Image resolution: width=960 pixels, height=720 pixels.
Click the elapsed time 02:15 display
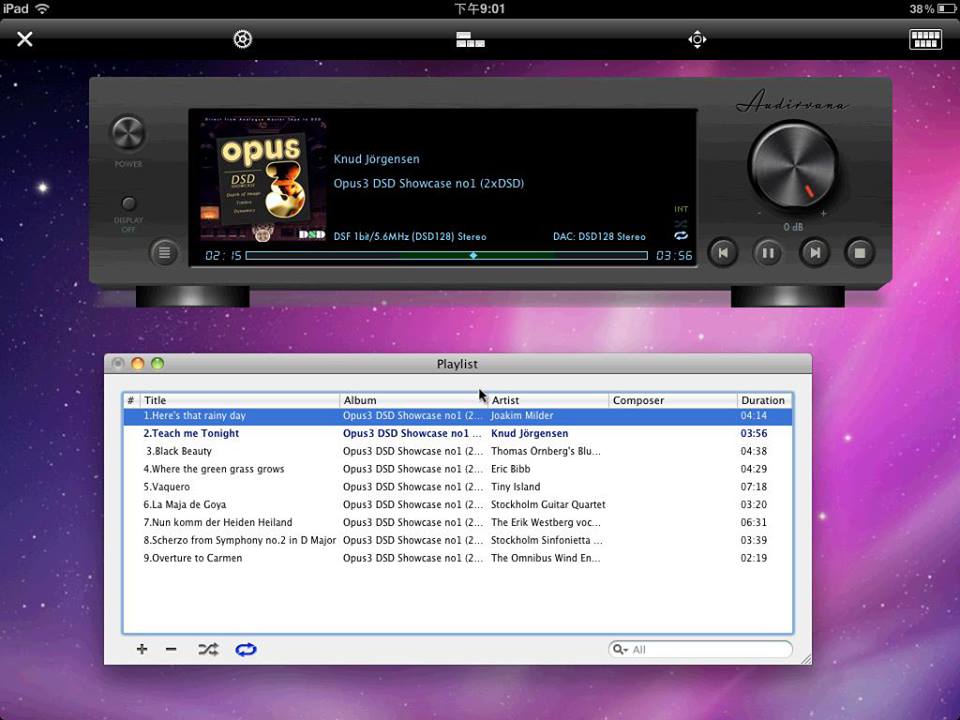pos(223,255)
